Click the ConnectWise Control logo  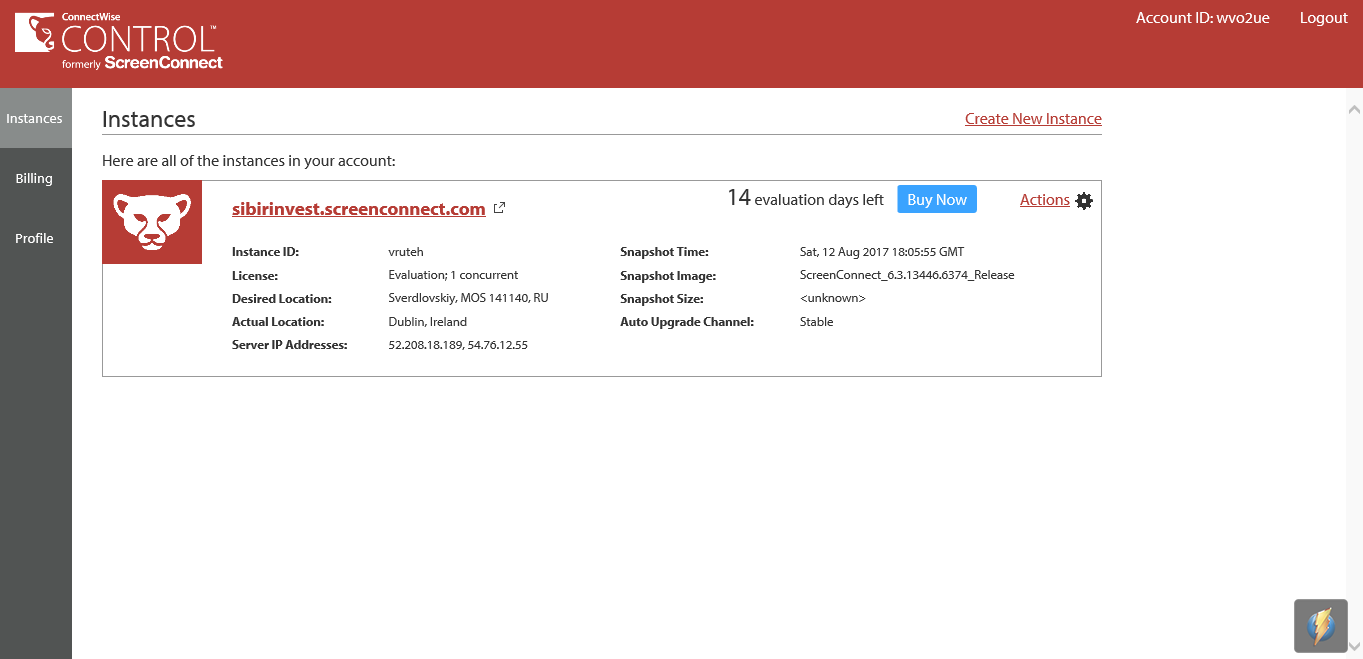coord(118,42)
